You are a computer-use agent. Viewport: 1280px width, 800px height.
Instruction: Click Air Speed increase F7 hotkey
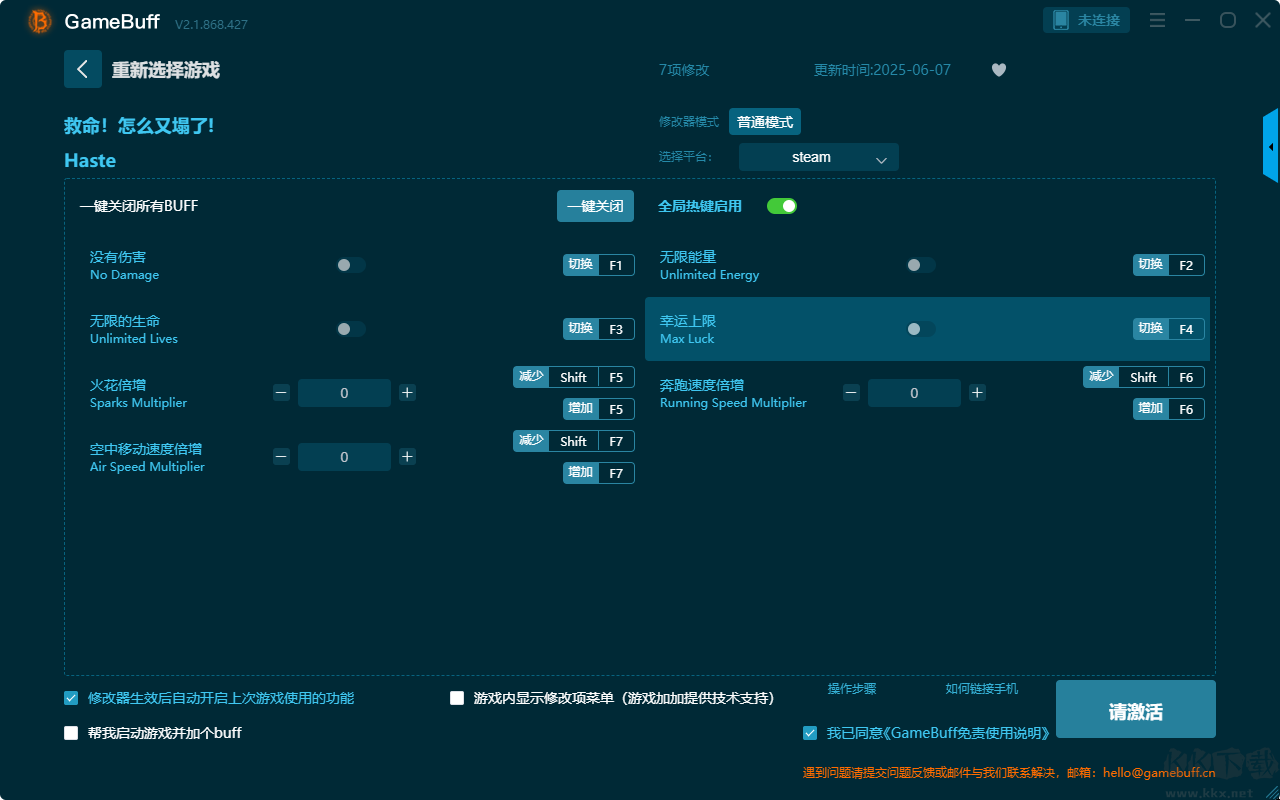click(x=599, y=473)
